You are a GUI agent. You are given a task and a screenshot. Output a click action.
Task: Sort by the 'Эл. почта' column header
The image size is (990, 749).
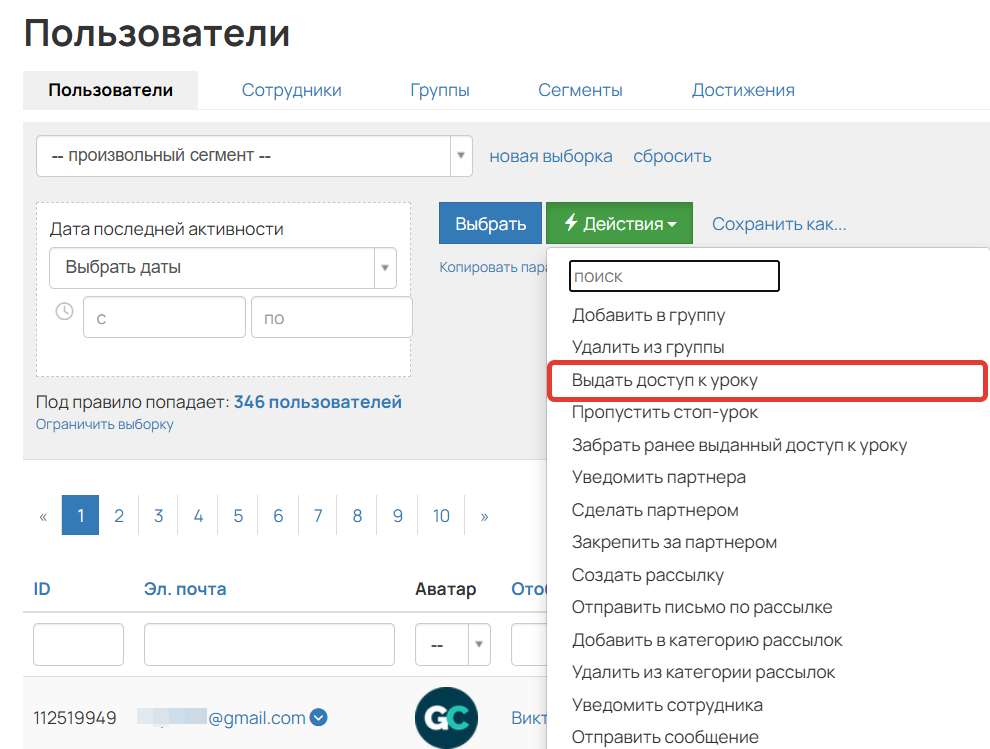click(x=184, y=589)
